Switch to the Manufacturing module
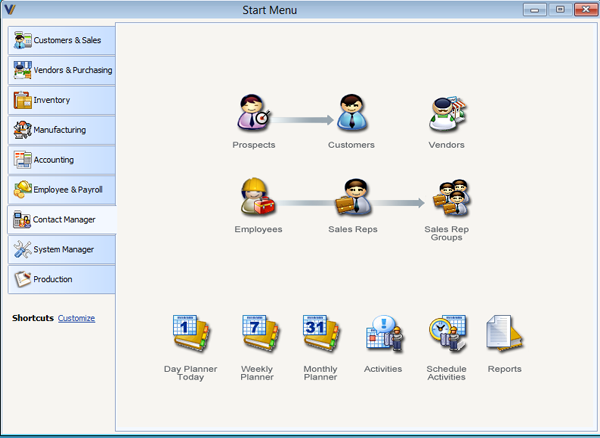This screenshot has height=438, width=600. (62, 130)
